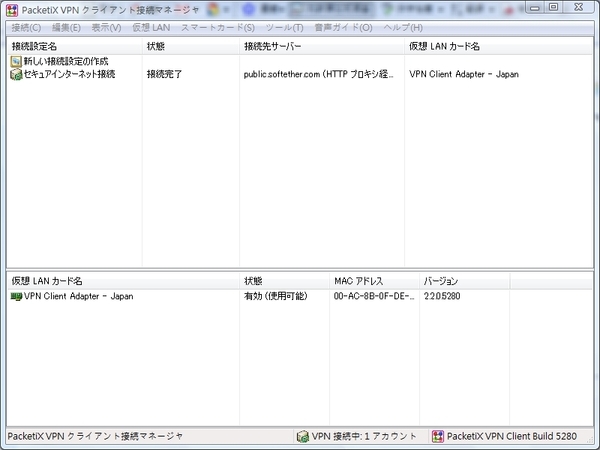Maximize the PacketiX VPN window
Image resolution: width=600 pixels, height=450 pixels.
coord(553,7)
